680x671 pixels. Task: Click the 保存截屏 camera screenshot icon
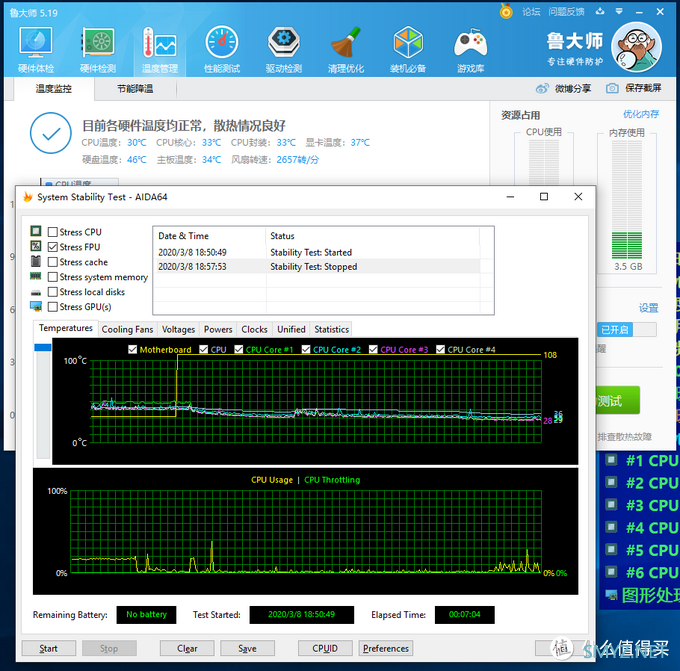click(x=612, y=88)
